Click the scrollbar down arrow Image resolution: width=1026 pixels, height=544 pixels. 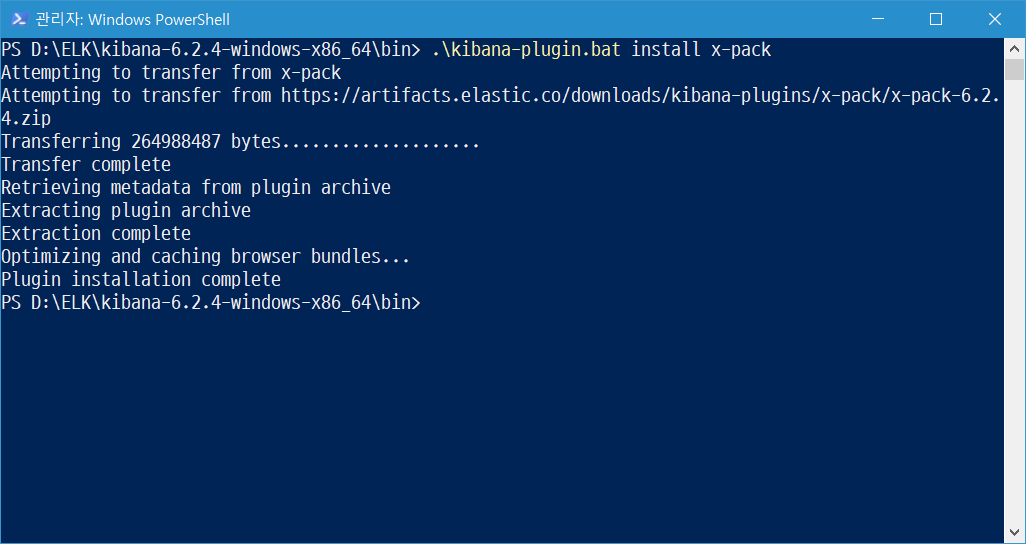point(1015,534)
